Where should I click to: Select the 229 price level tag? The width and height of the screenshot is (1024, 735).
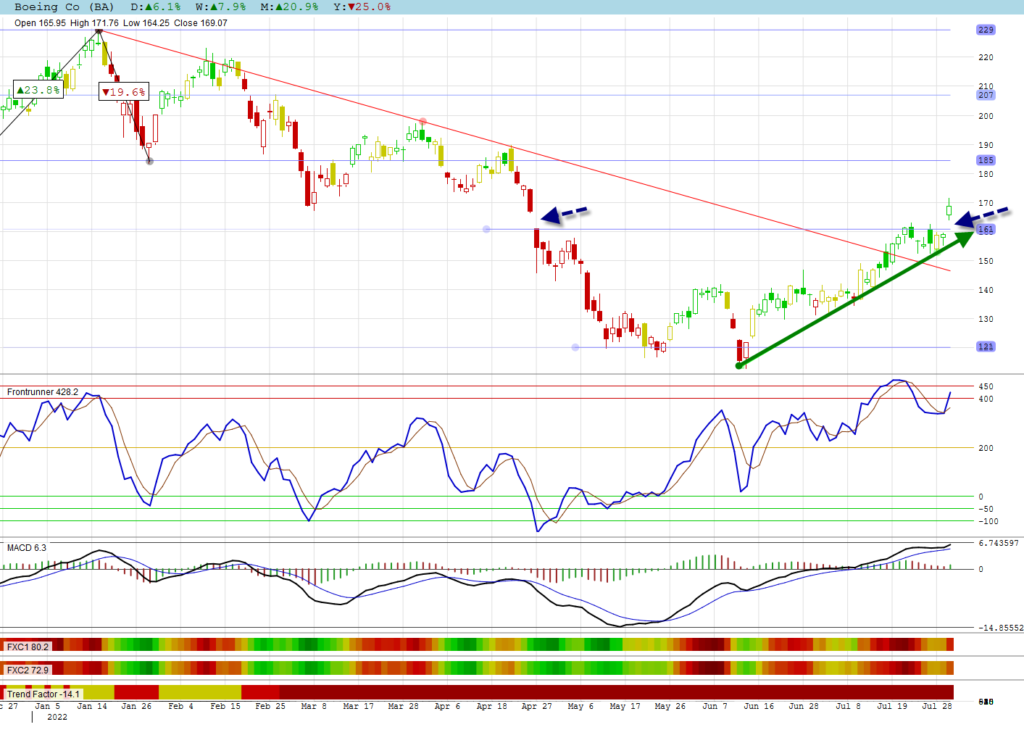985,30
